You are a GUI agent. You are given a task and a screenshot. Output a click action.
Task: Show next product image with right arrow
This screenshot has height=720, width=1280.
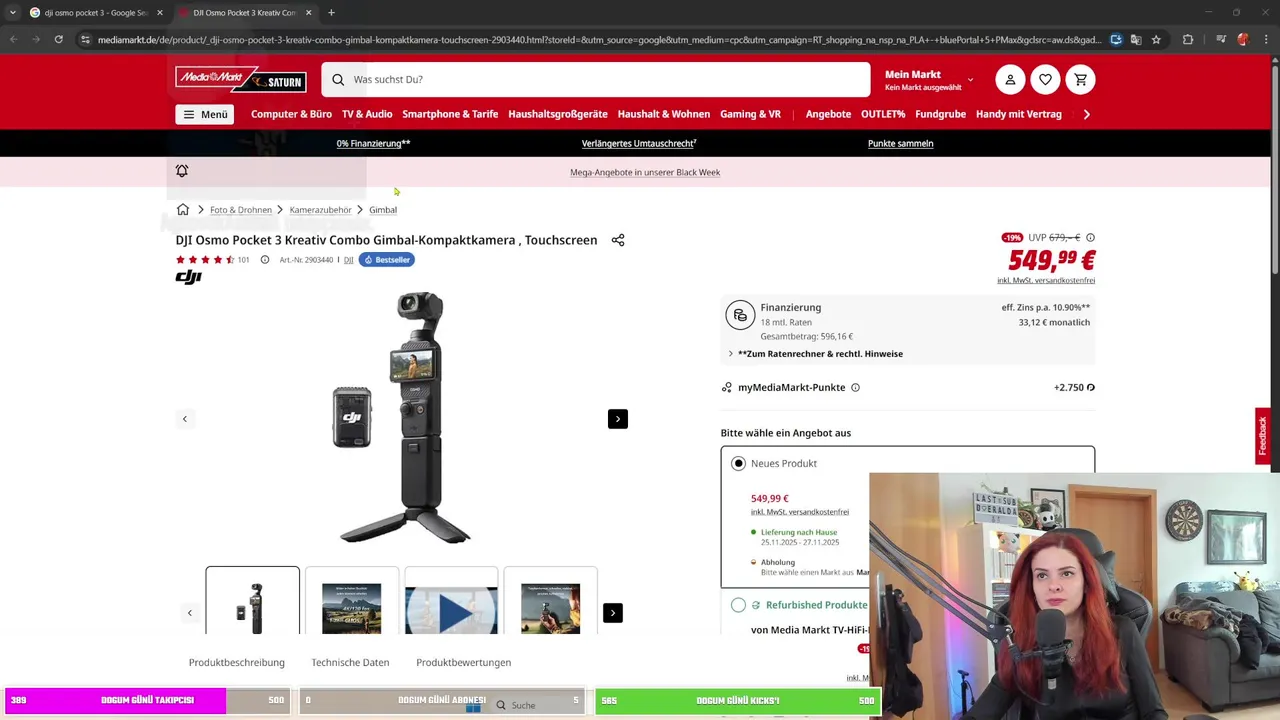(618, 419)
